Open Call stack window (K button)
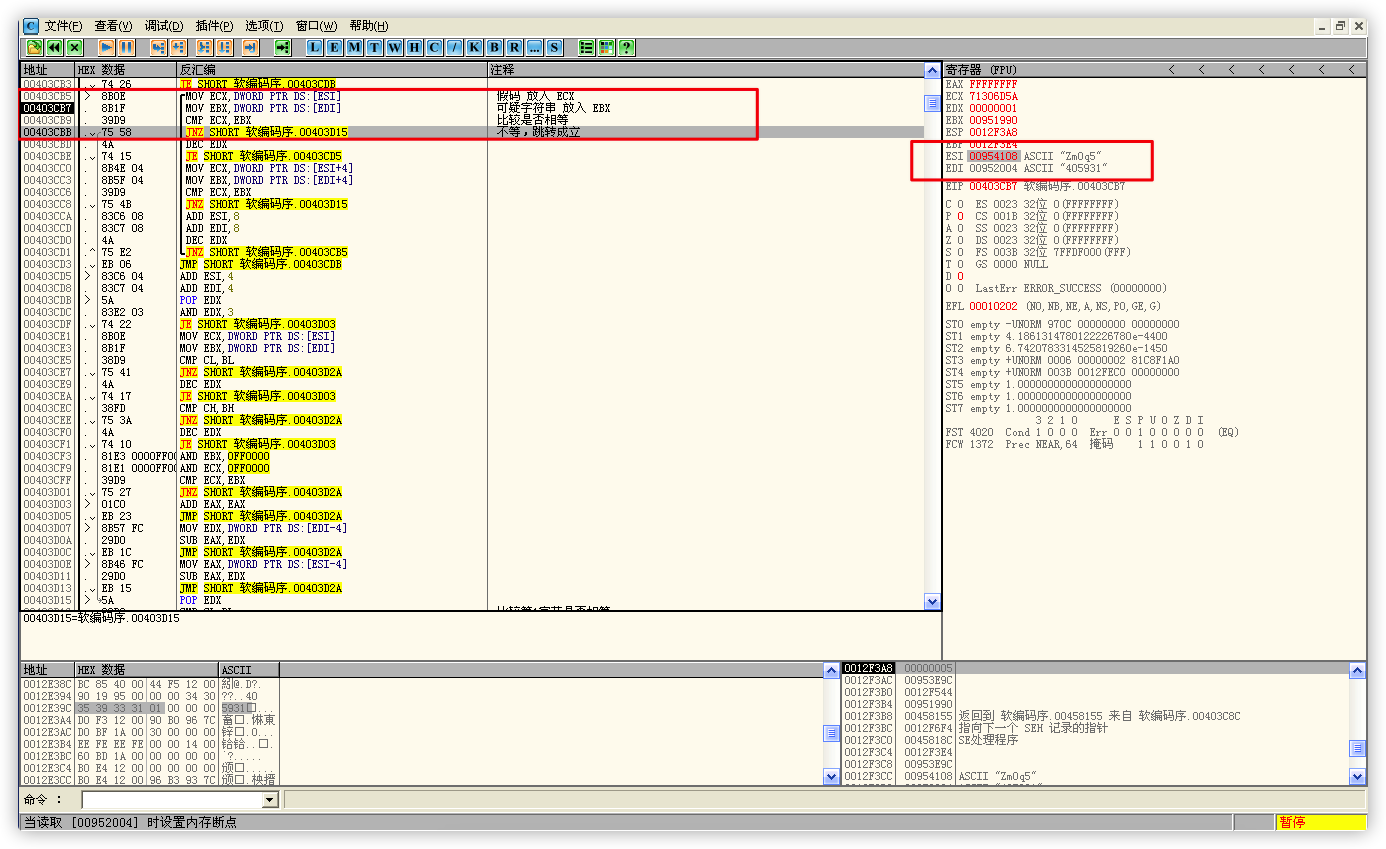Viewport: 1386px width, 849px height. coord(474,47)
